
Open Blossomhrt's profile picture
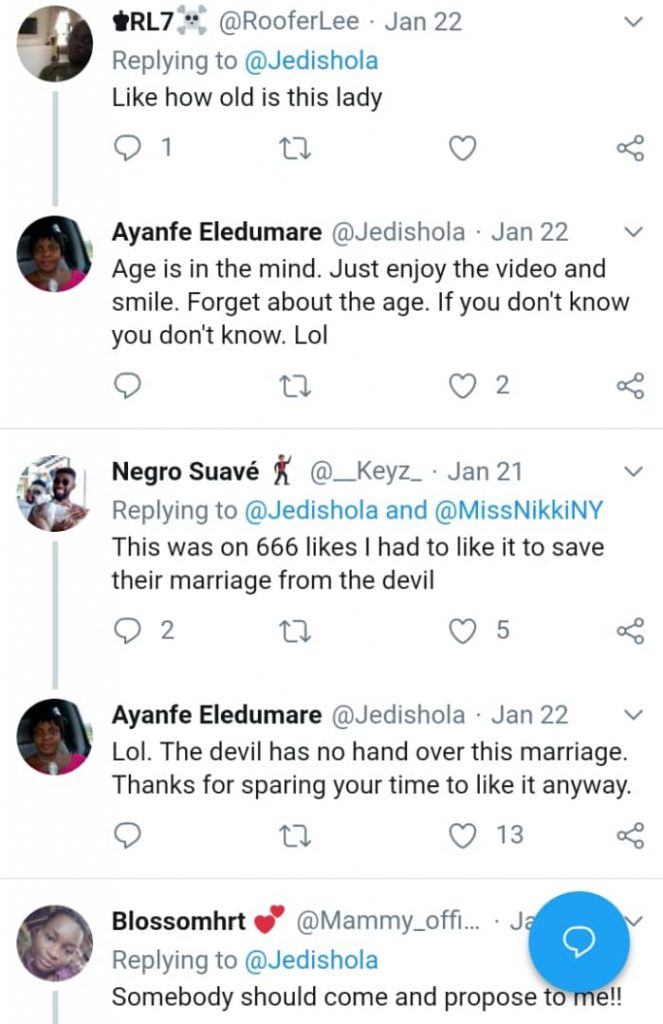point(55,943)
